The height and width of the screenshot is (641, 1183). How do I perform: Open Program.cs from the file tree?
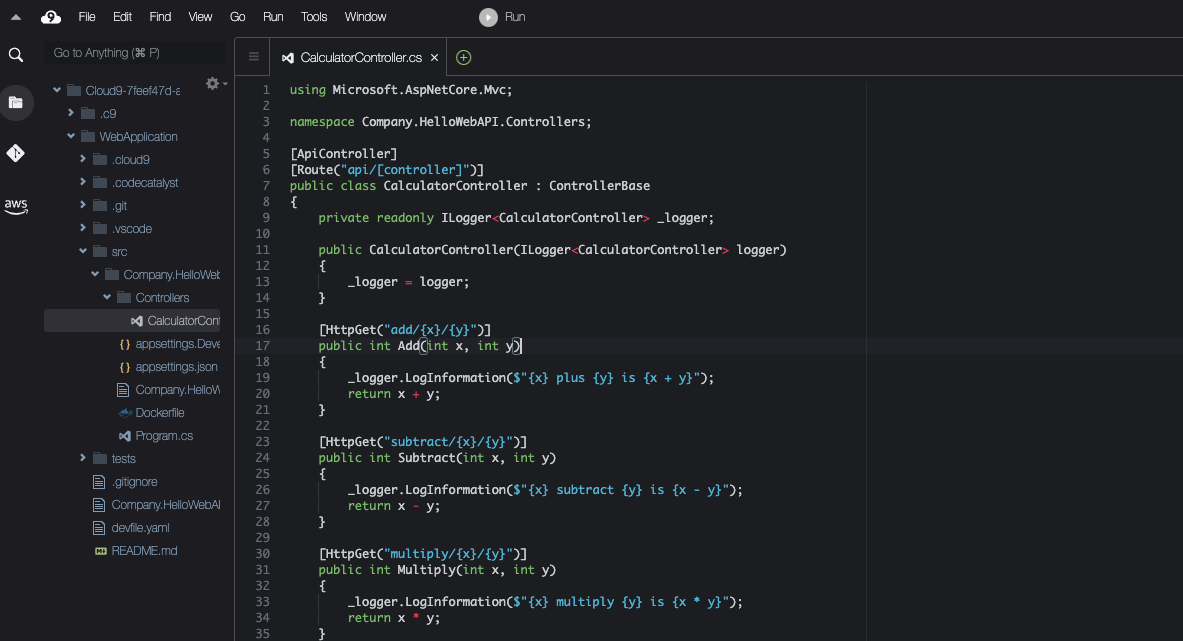[x=163, y=435]
